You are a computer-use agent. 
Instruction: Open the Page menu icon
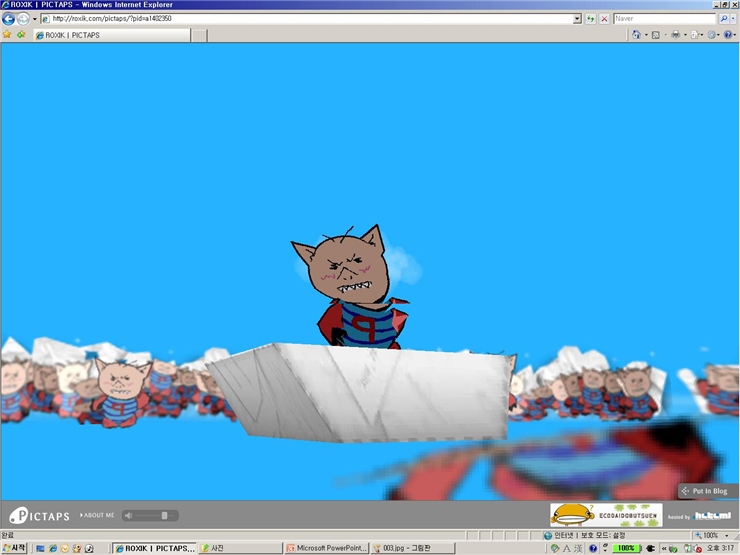[696, 34]
